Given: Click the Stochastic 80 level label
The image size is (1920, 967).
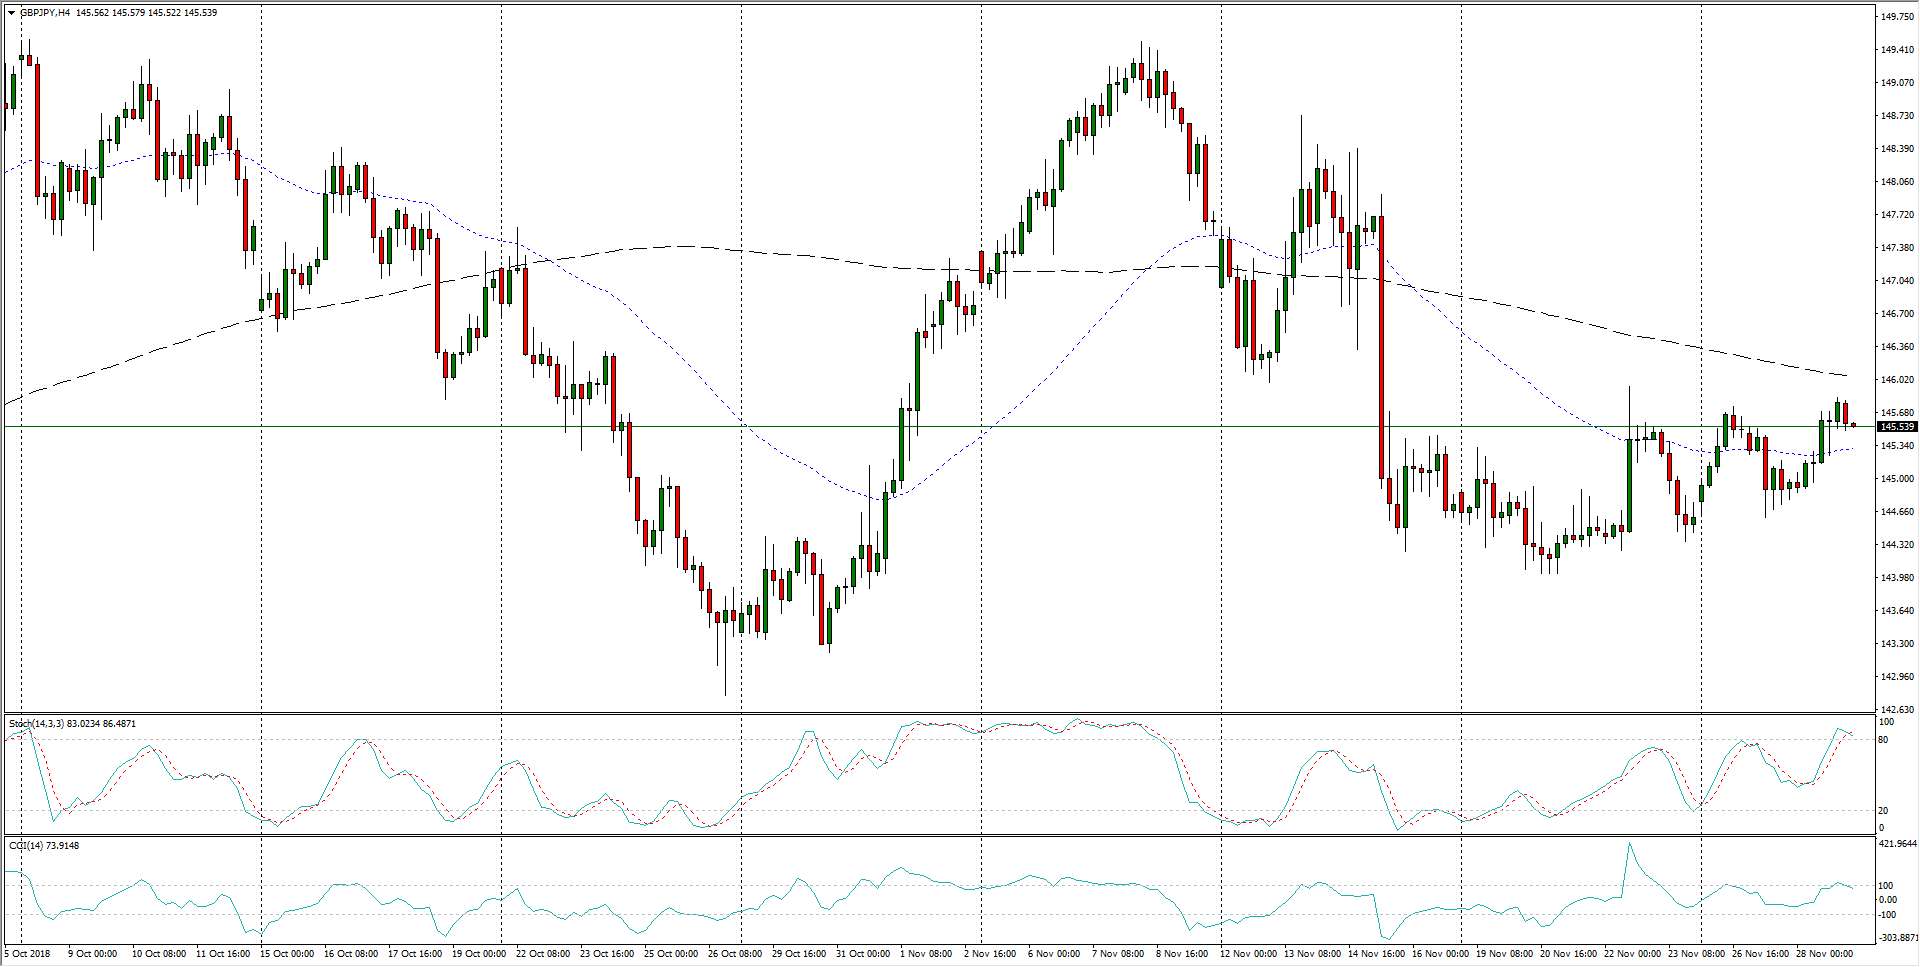Looking at the screenshot, I should click(x=1883, y=740).
